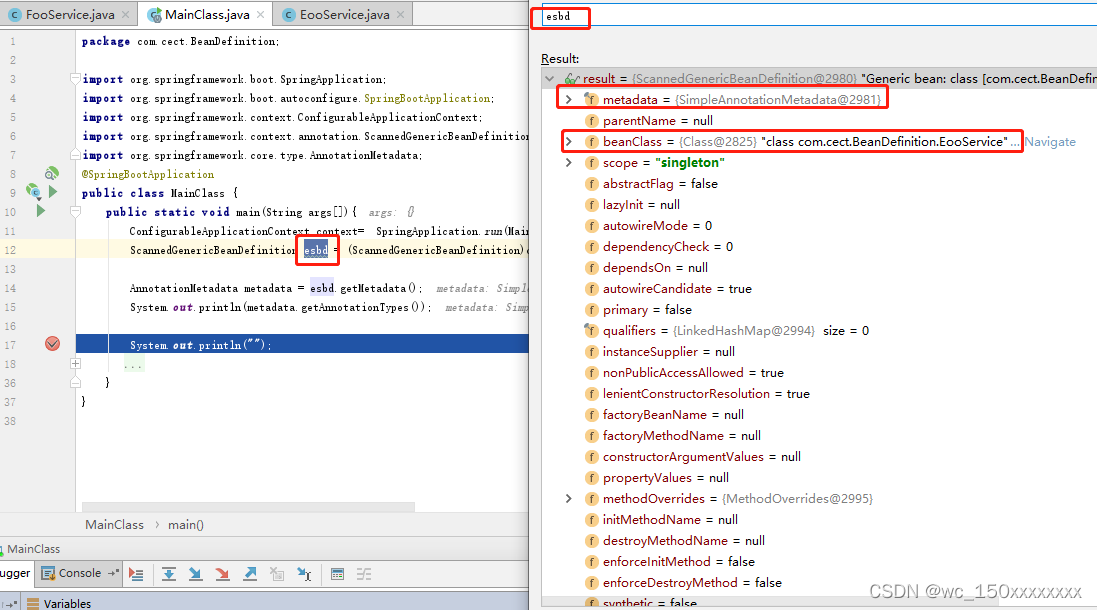Viewport: 1097px width, 610px height.
Task: Open Evaluate Expression via calculator icon
Action: point(337,574)
